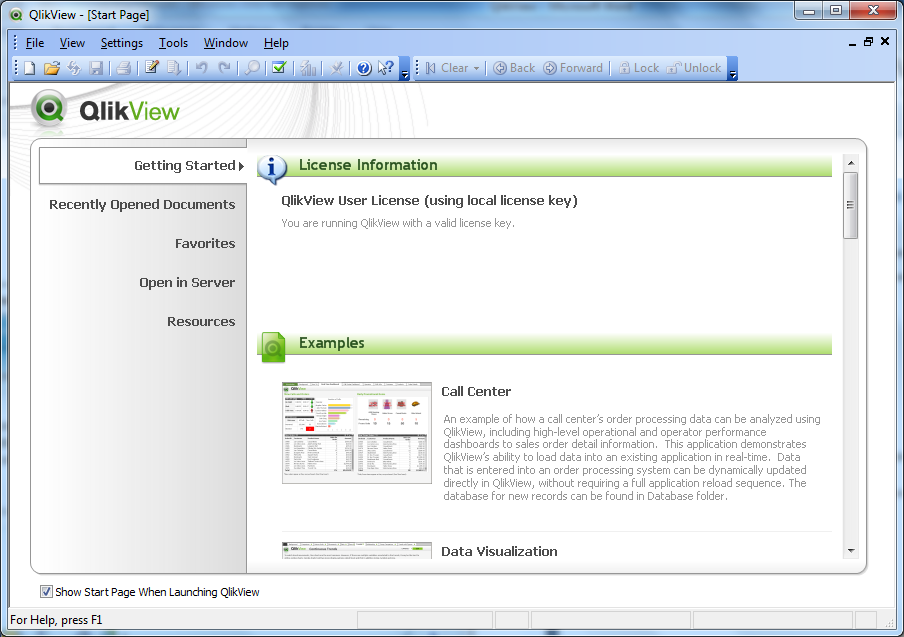Open the Resources section
This screenshot has height=637, width=904.
coord(201,322)
